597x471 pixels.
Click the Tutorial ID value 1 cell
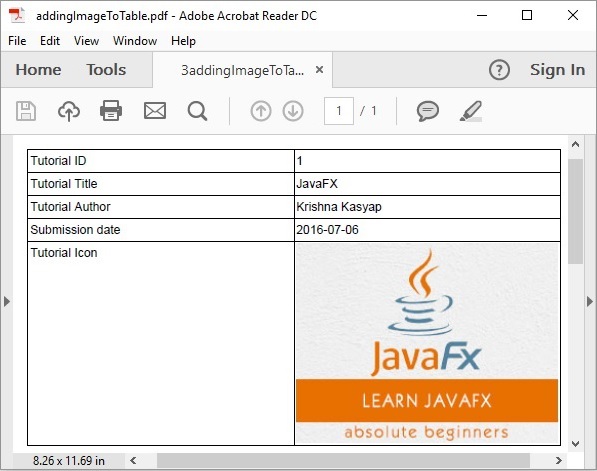pos(428,161)
